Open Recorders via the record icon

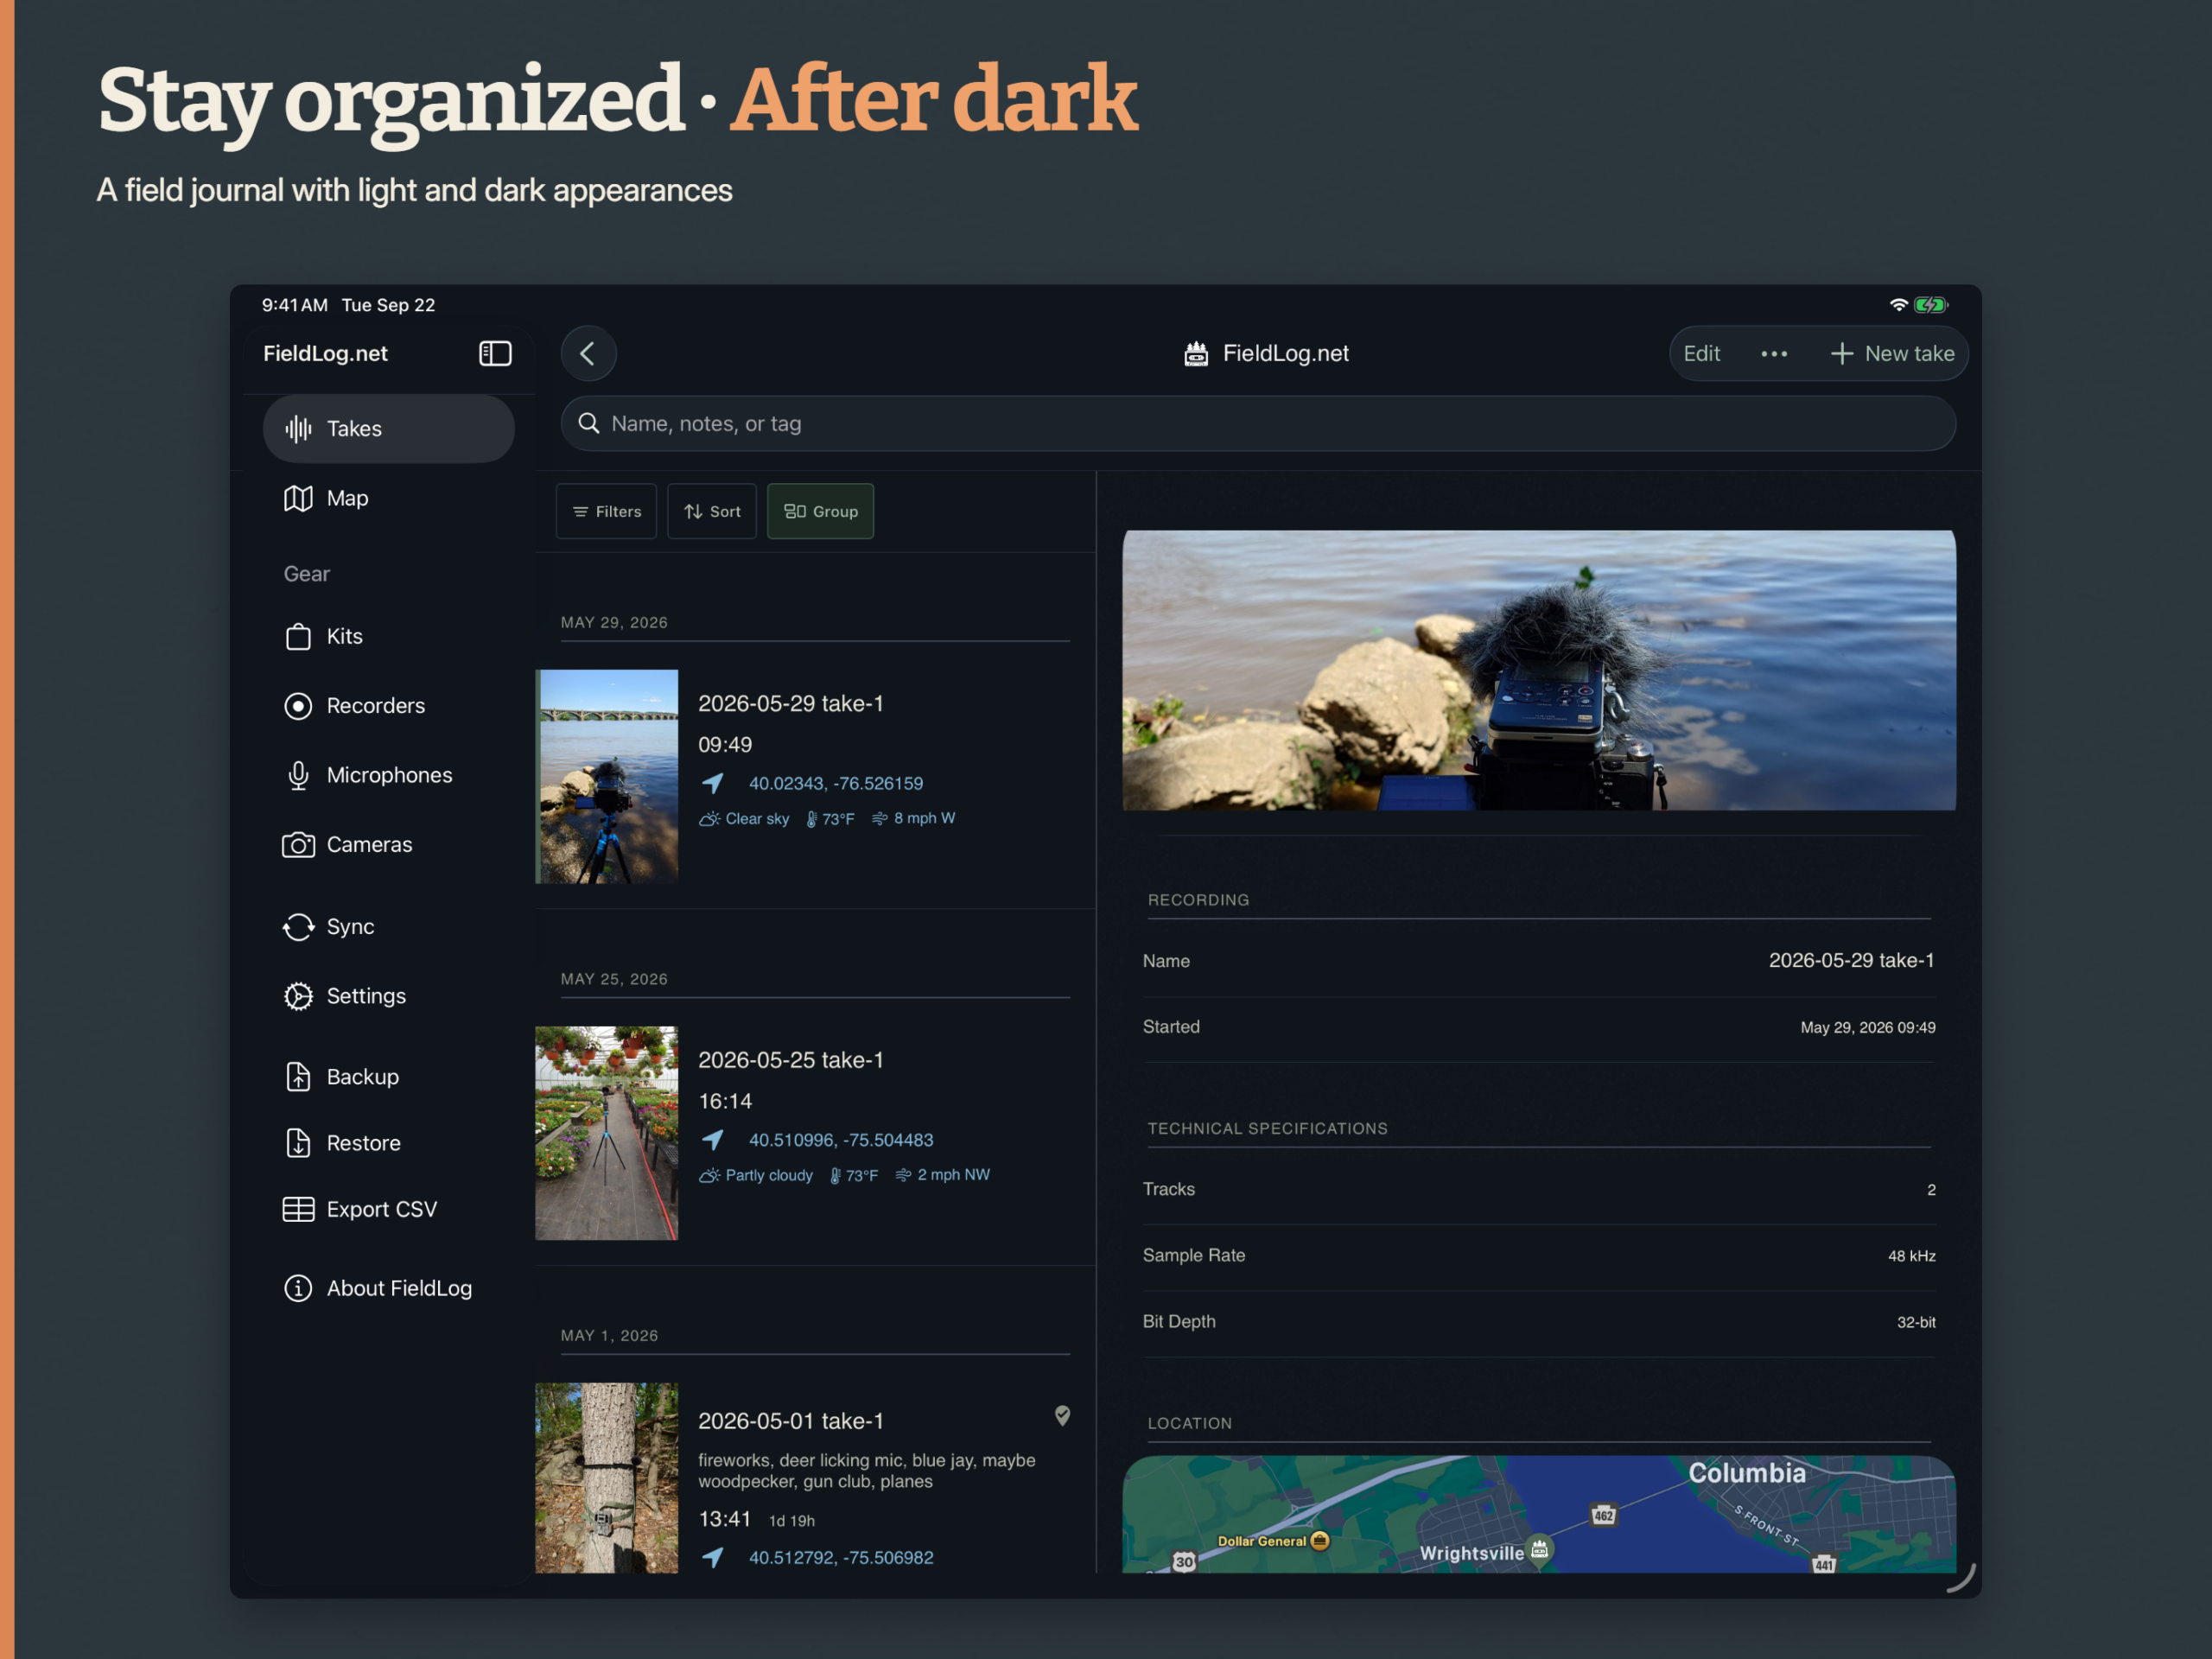pyautogui.click(x=298, y=706)
